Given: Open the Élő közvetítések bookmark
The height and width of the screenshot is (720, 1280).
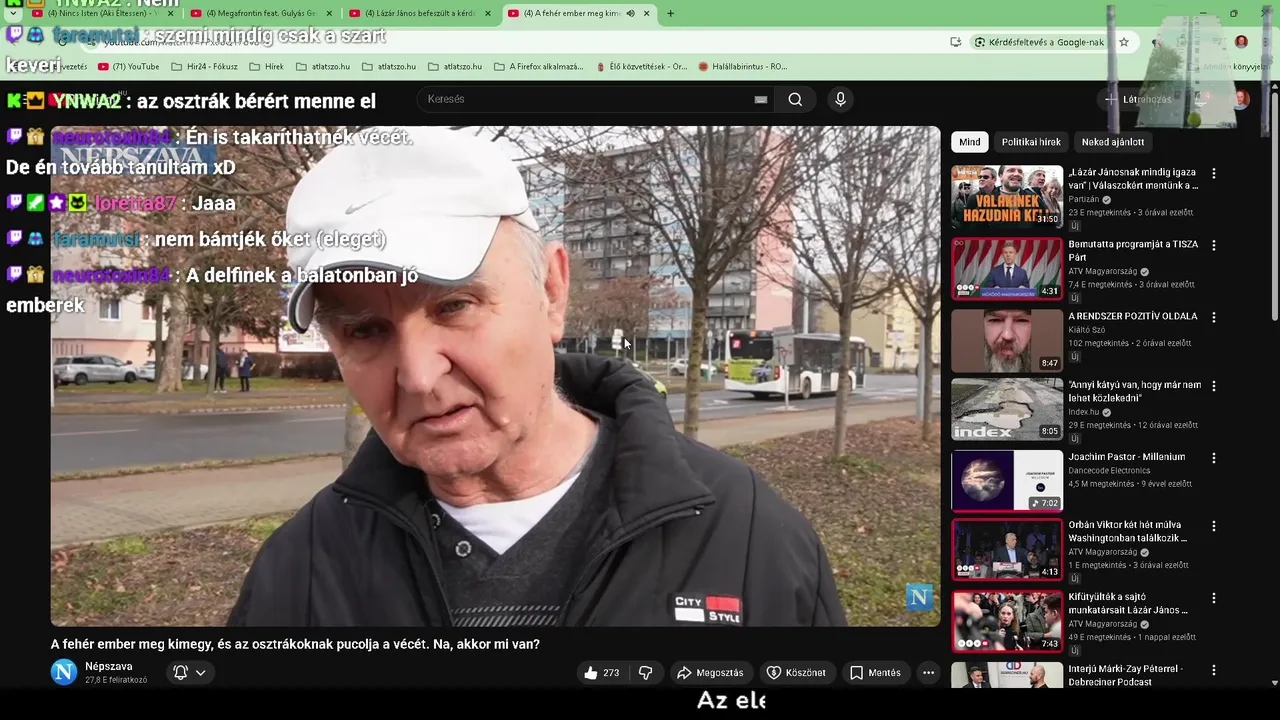Looking at the screenshot, I should (640, 67).
